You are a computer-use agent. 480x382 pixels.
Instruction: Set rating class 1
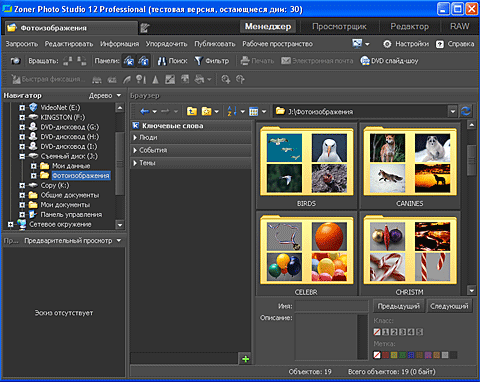tap(386, 332)
